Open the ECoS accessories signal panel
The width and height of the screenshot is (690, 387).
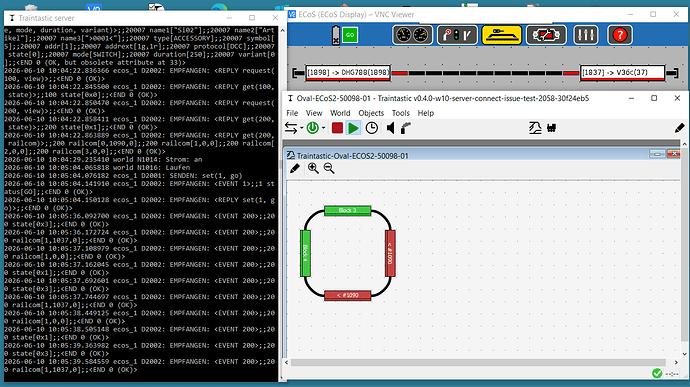tap(457, 35)
